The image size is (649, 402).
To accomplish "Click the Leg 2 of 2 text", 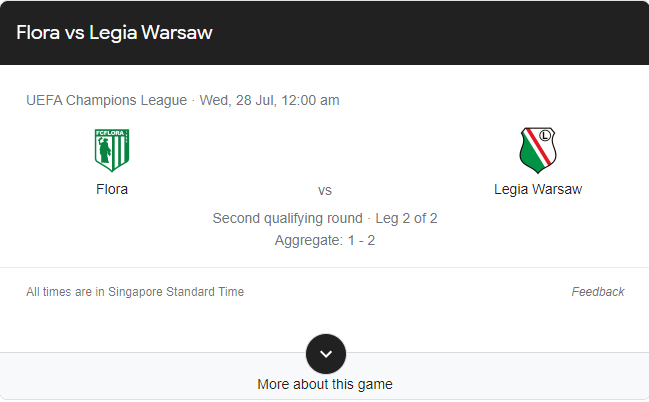I will 406,218.
